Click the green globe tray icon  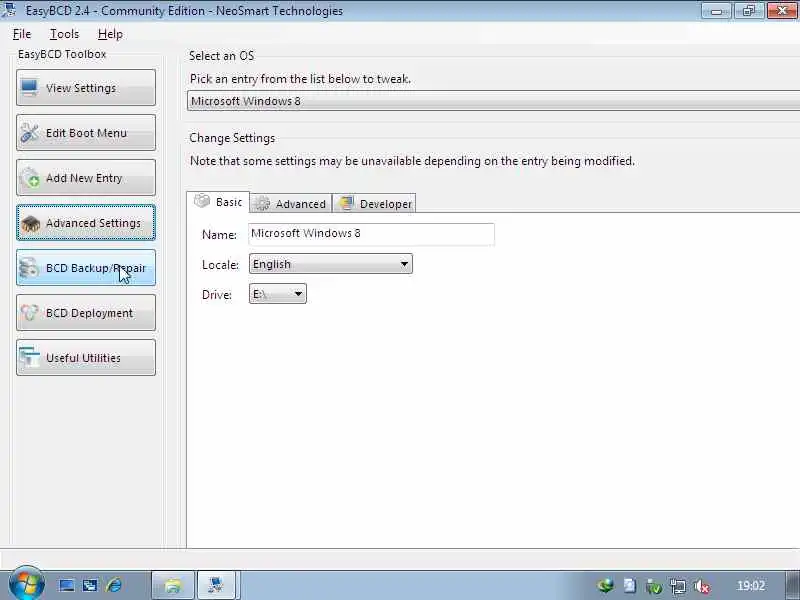tap(606, 586)
